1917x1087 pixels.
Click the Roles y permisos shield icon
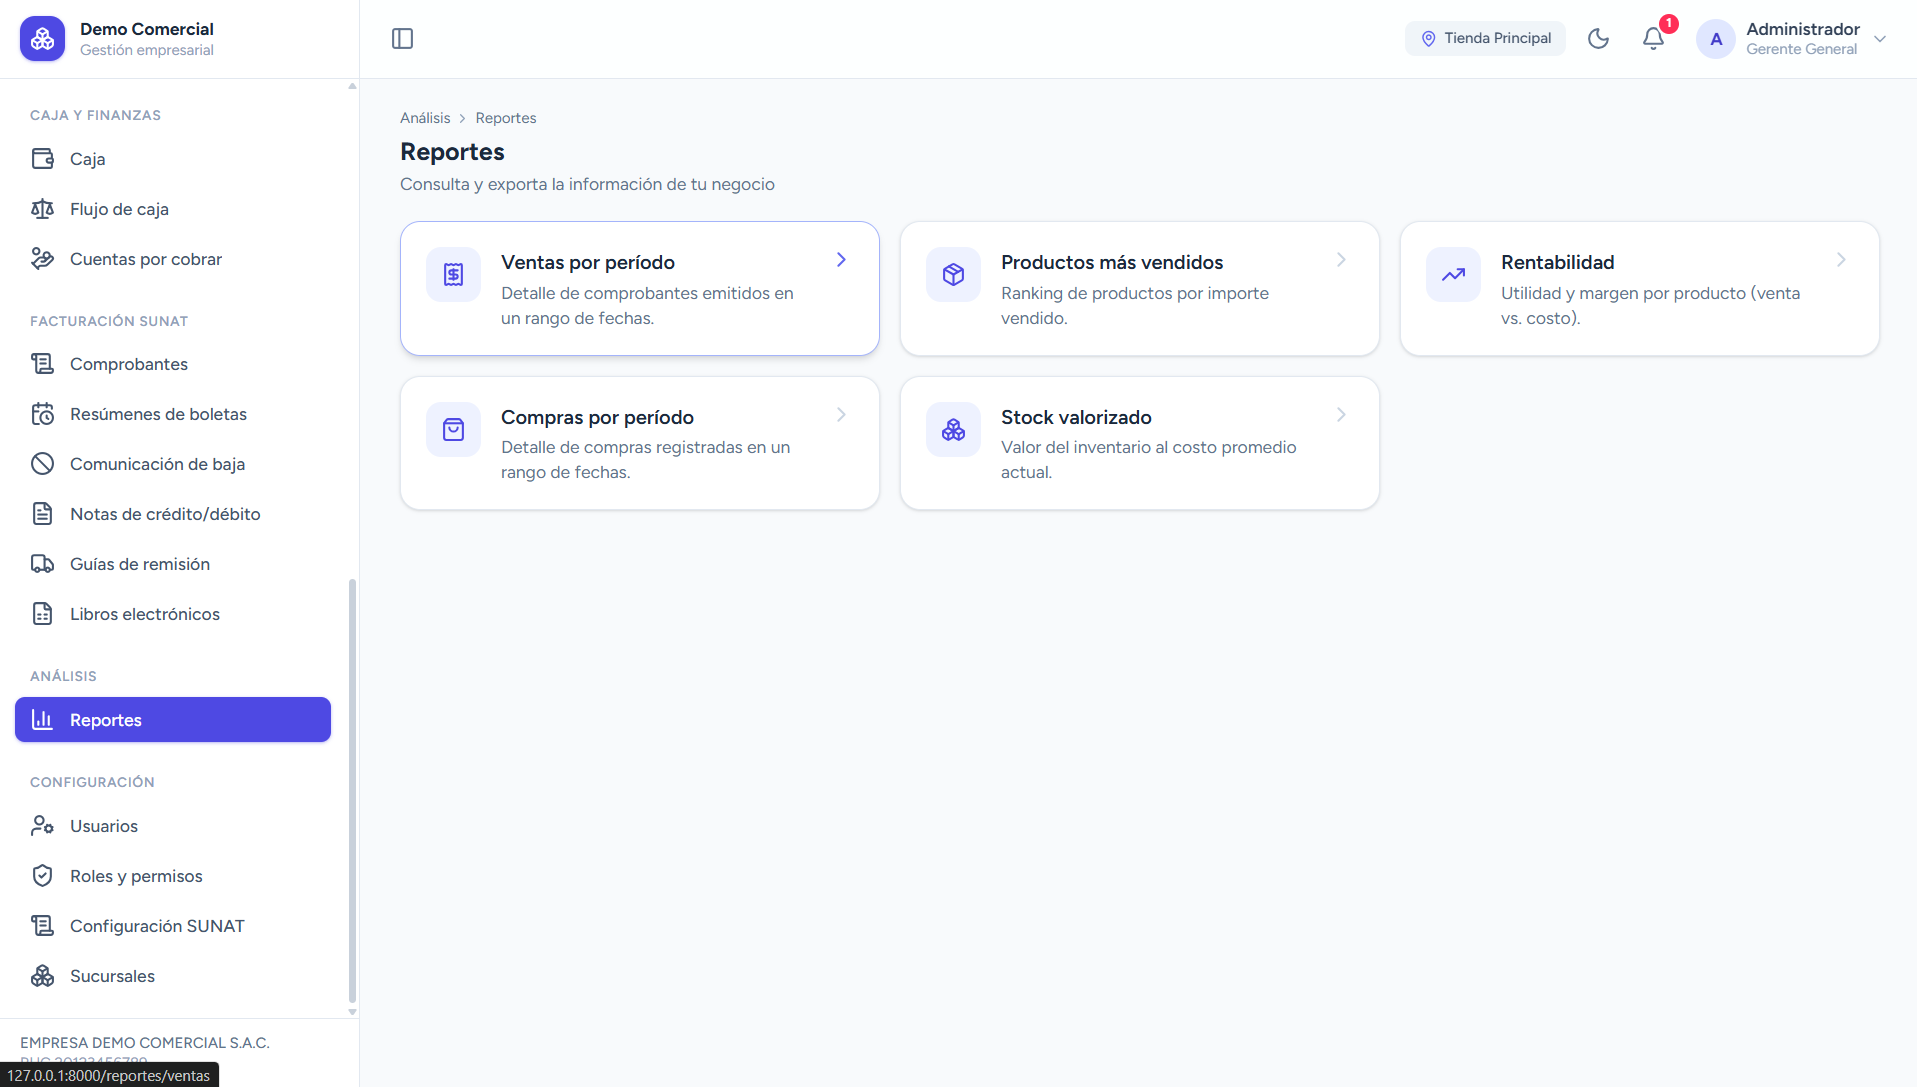click(42, 876)
